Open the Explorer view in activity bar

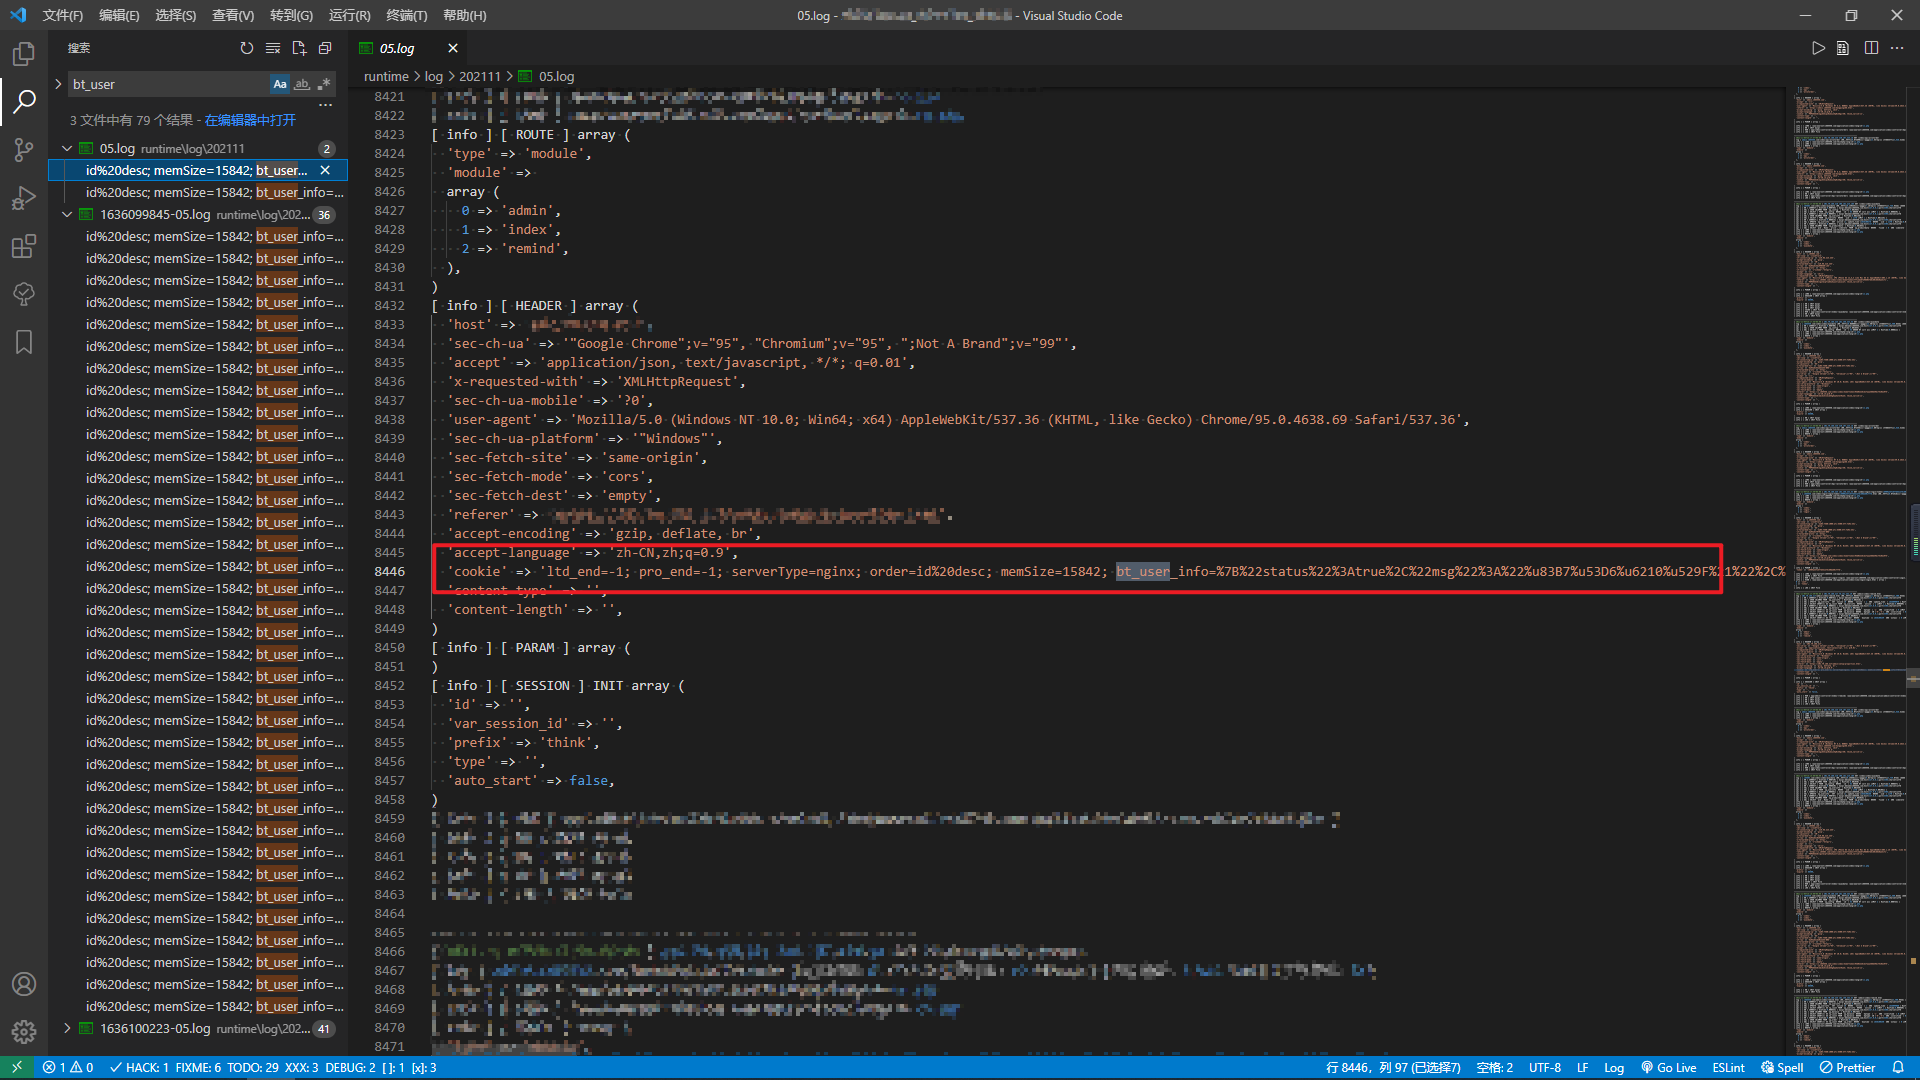(24, 53)
